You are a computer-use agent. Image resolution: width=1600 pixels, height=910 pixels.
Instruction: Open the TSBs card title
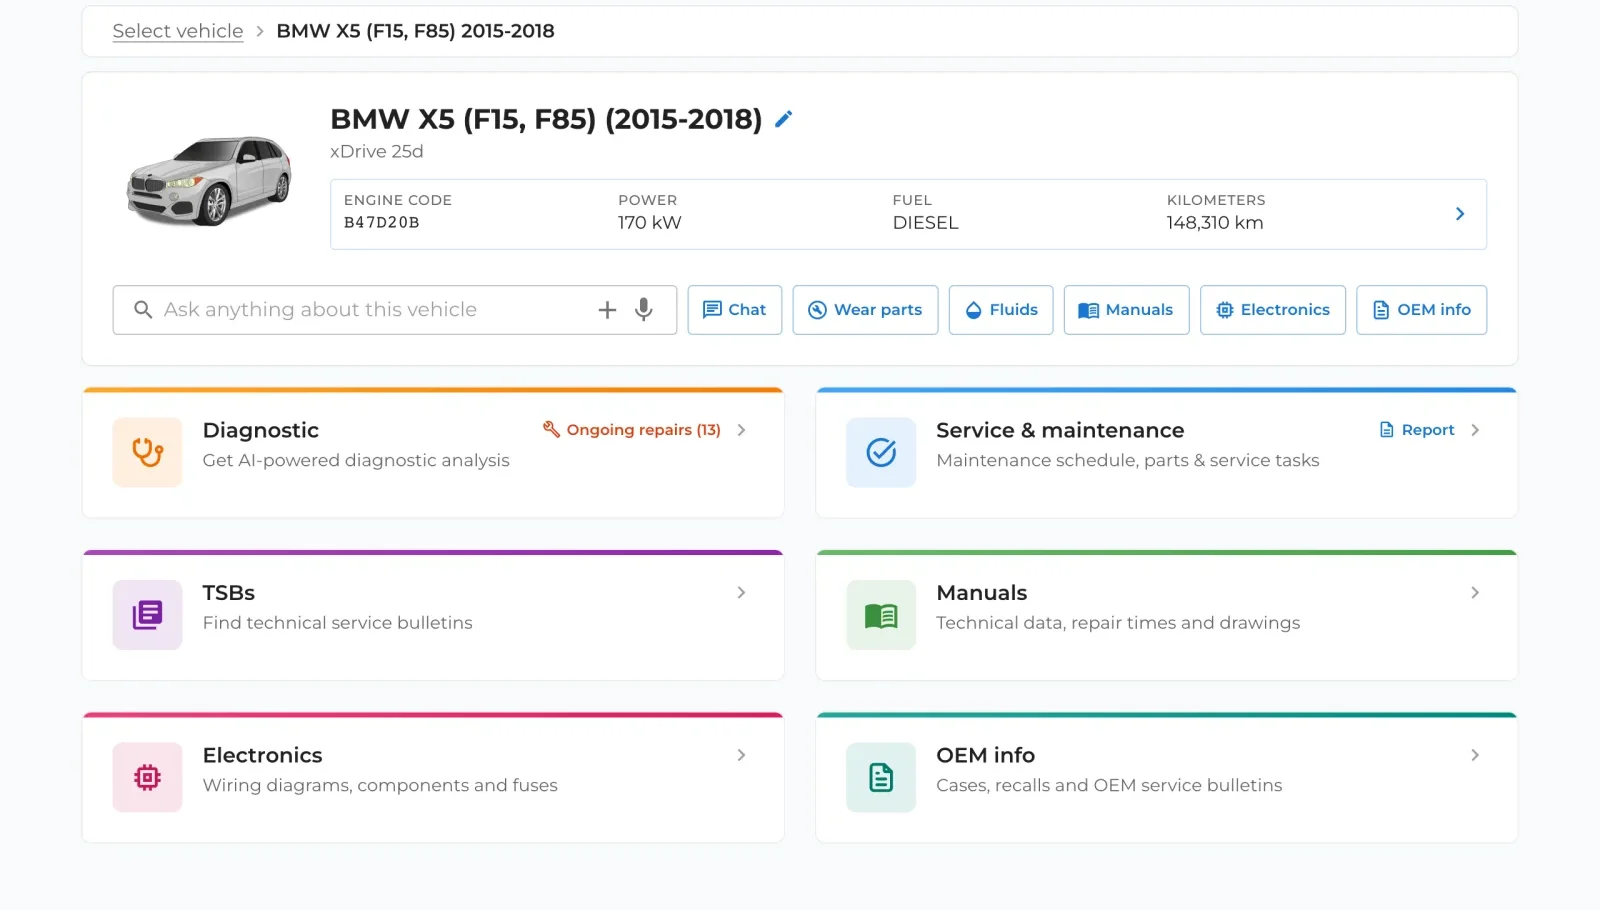[229, 593]
